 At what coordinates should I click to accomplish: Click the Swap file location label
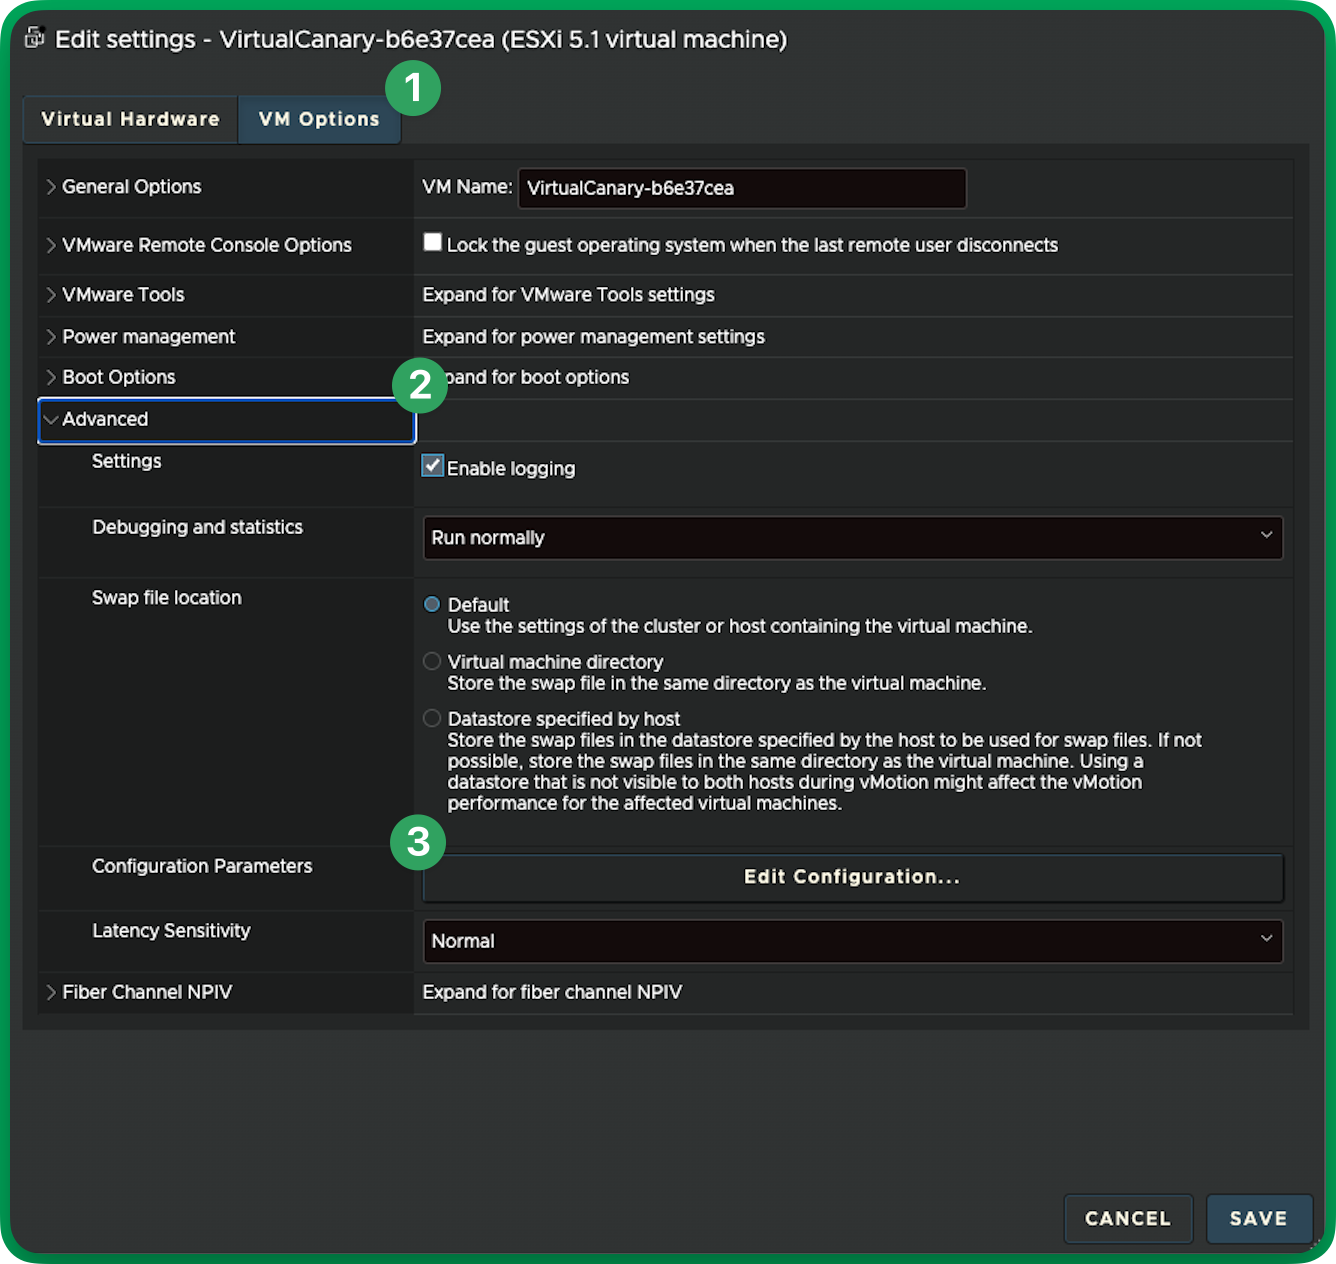[167, 598]
